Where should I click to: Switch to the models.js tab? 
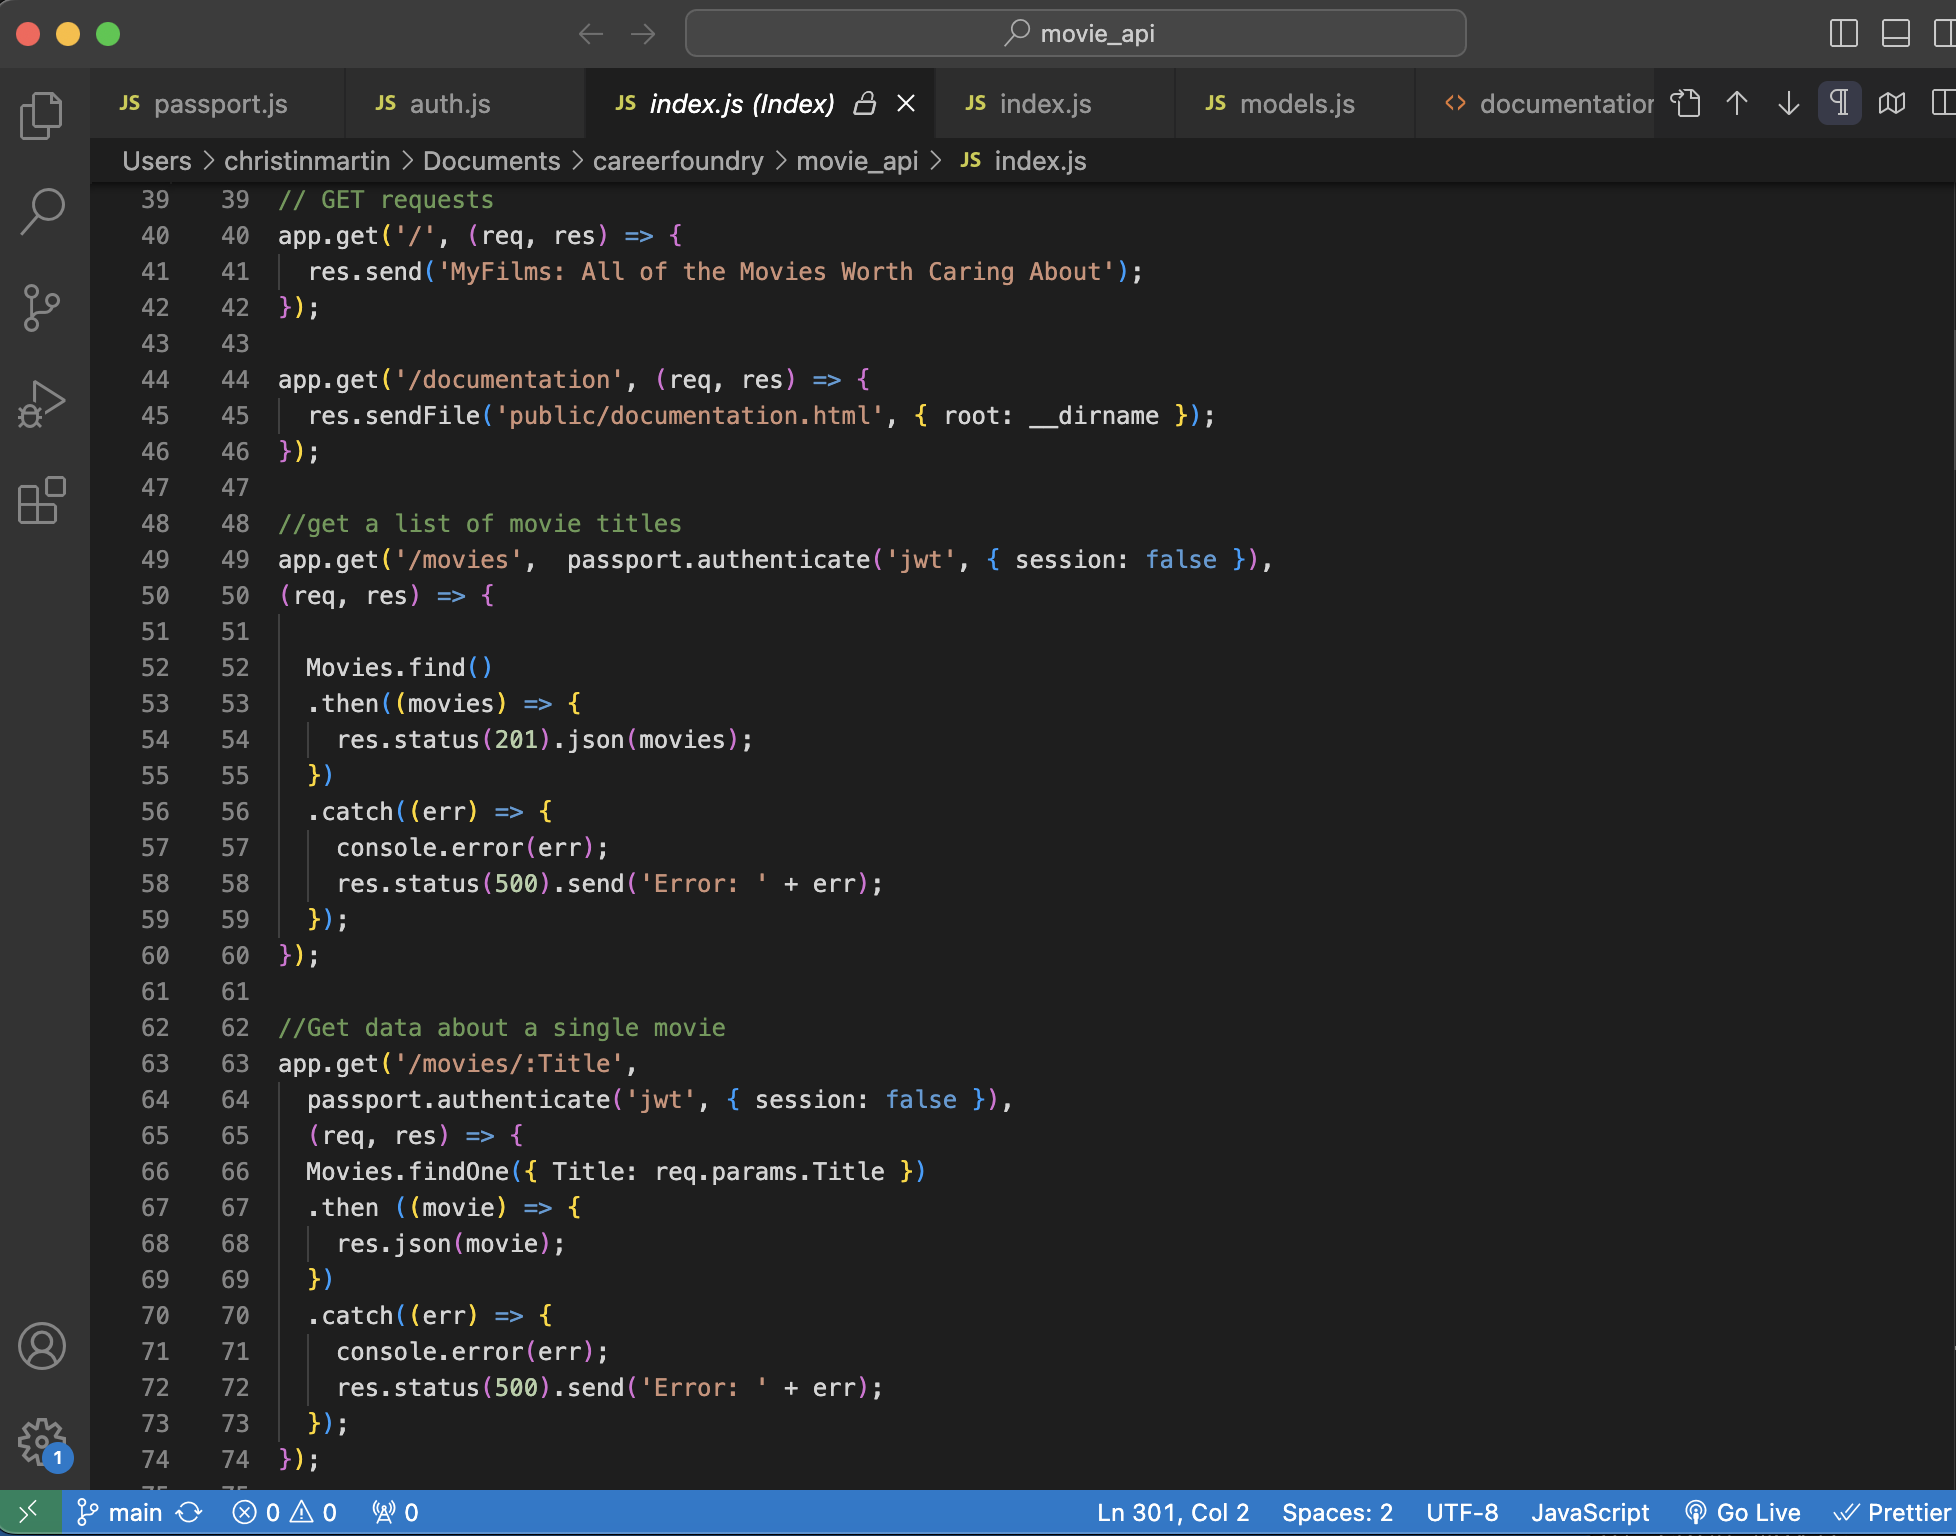[x=1296, y=104]
